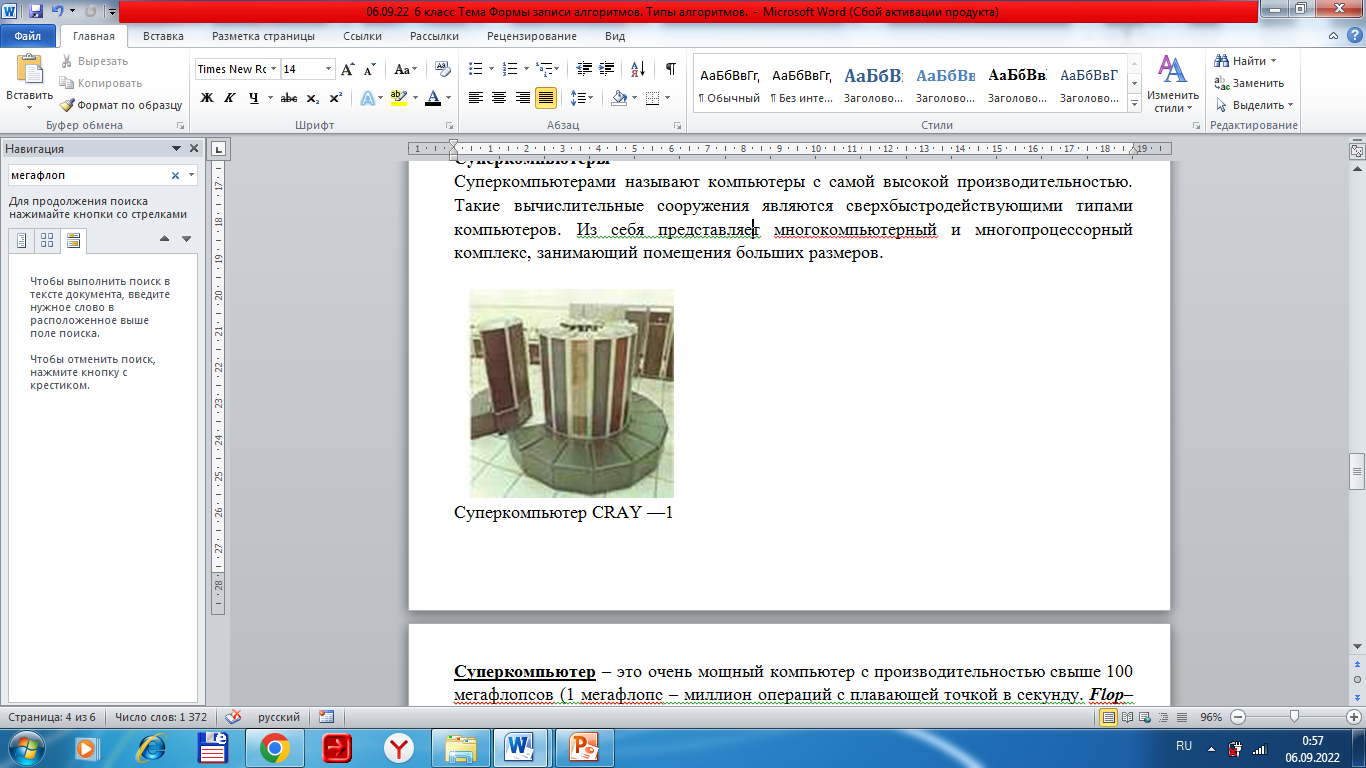The width and height of the screenshot is (1366, 768).
Task: Click the Paste (Вставить) icon
Action: [29, 70]
